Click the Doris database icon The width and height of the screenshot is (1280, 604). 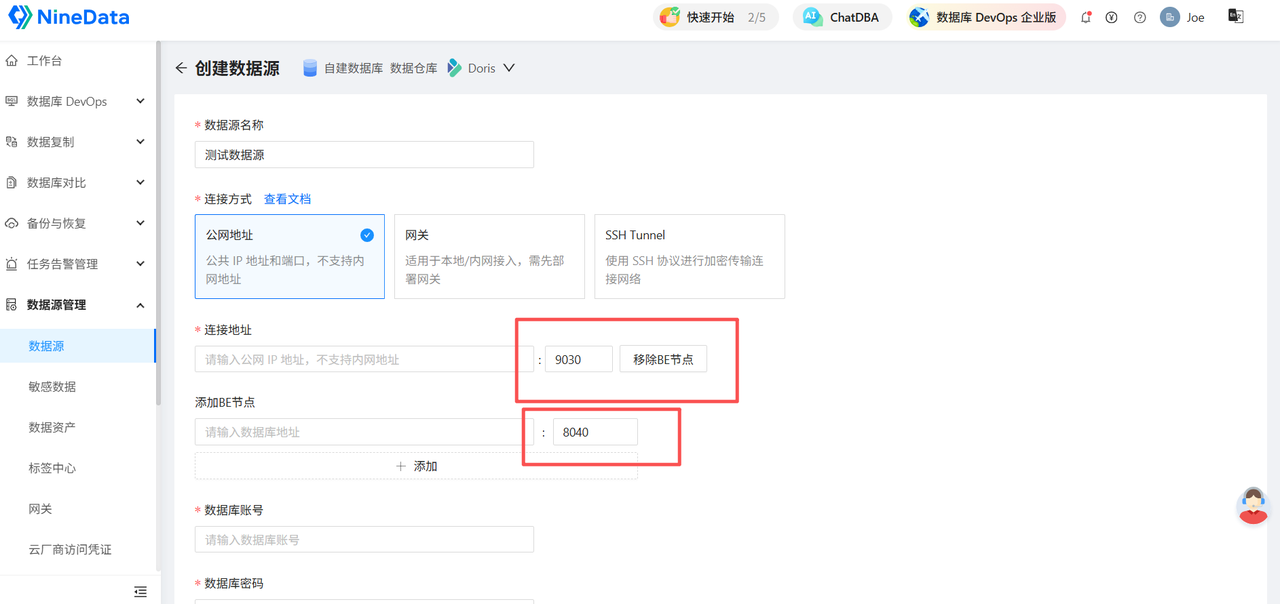tap(454, 68)
